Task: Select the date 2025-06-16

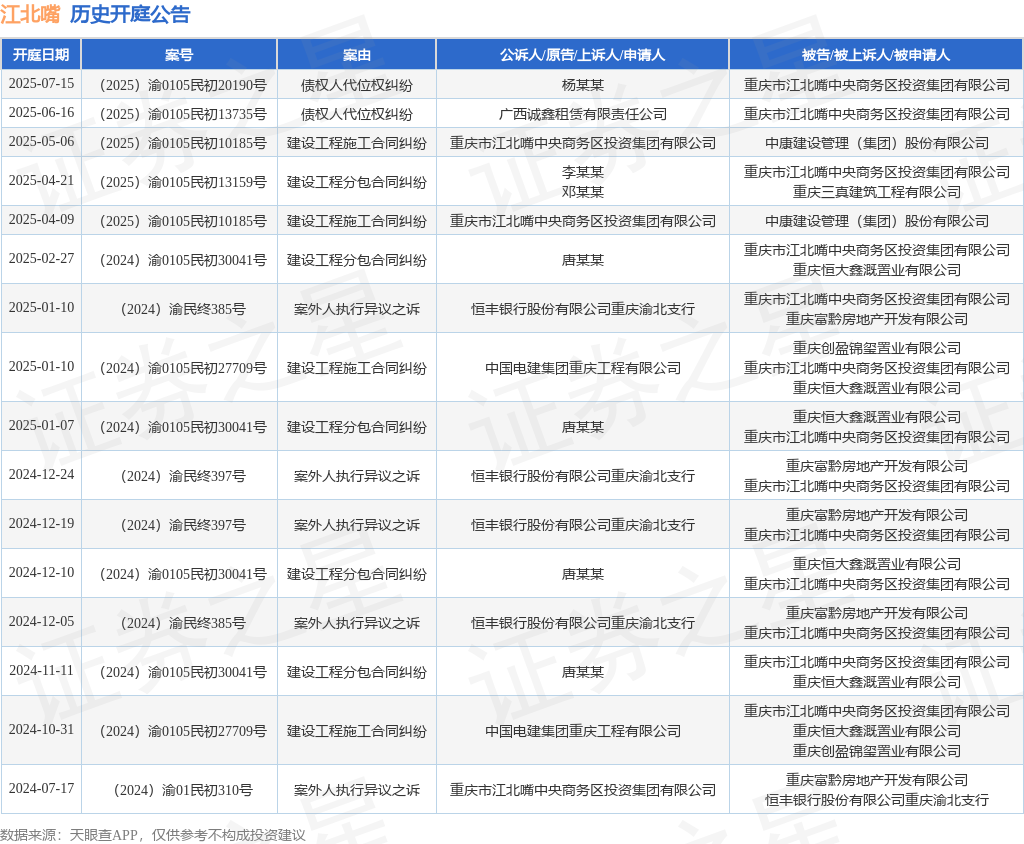Action: (x=41, y=112)
